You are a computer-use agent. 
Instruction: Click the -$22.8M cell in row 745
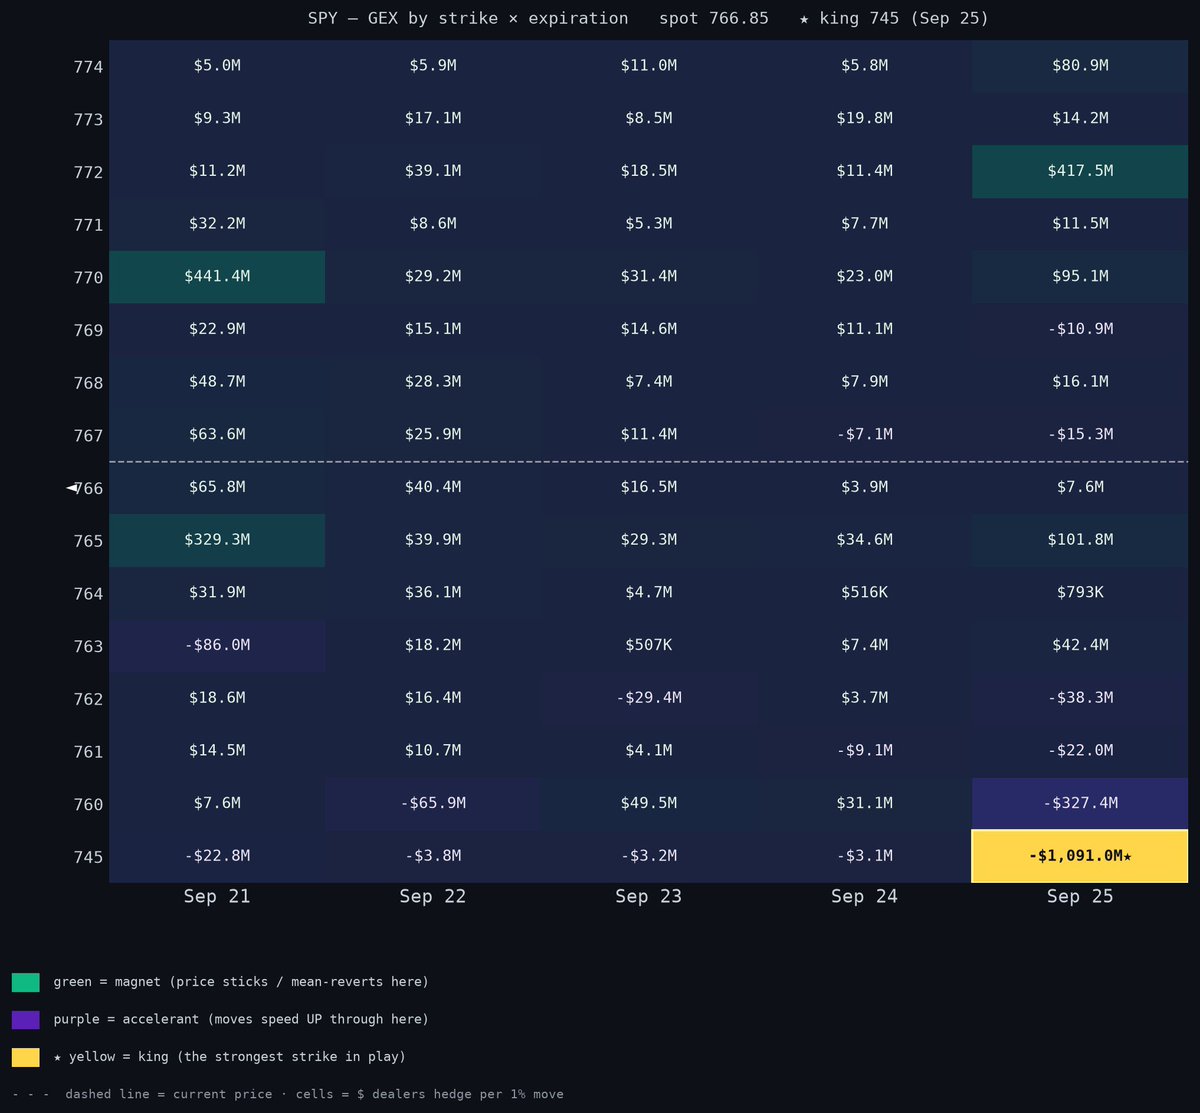pyautogui.click(x=217, y=856)
